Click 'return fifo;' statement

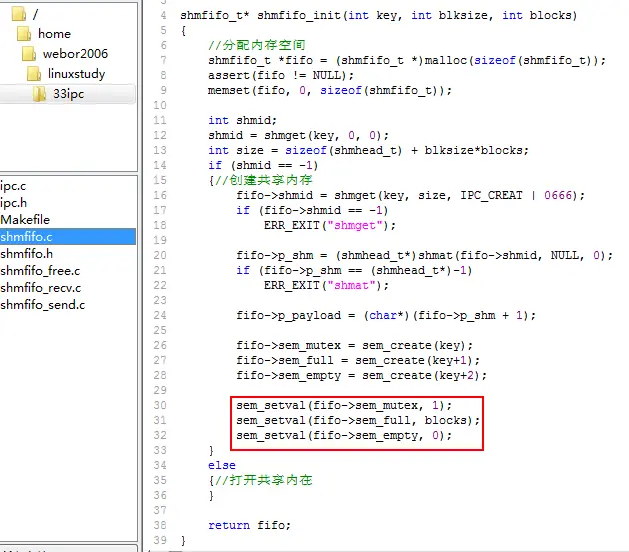click(249, 526)
